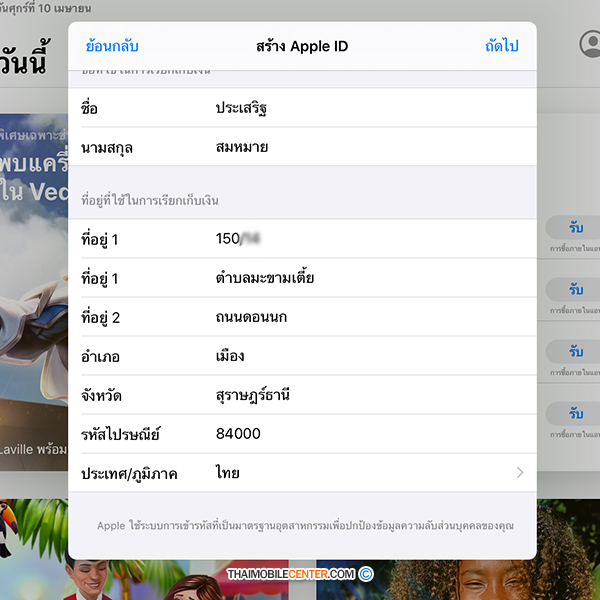Open the account profile icon
The image size is (600, 600).
590,44
